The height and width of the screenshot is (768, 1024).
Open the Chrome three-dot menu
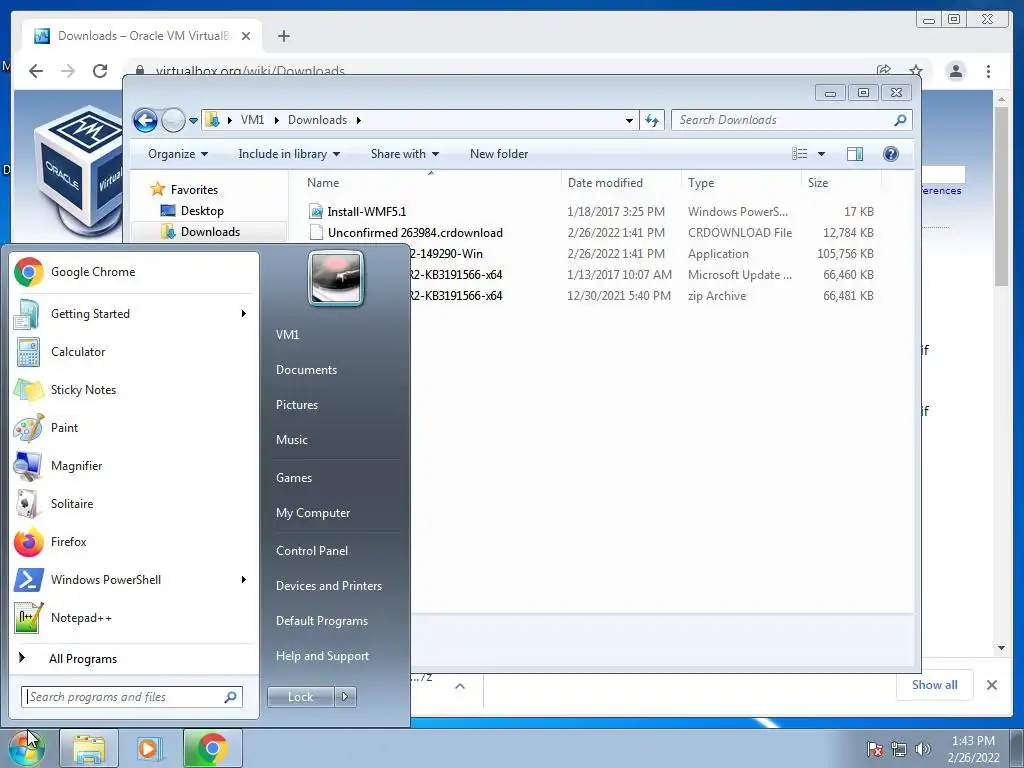point(988,71)
